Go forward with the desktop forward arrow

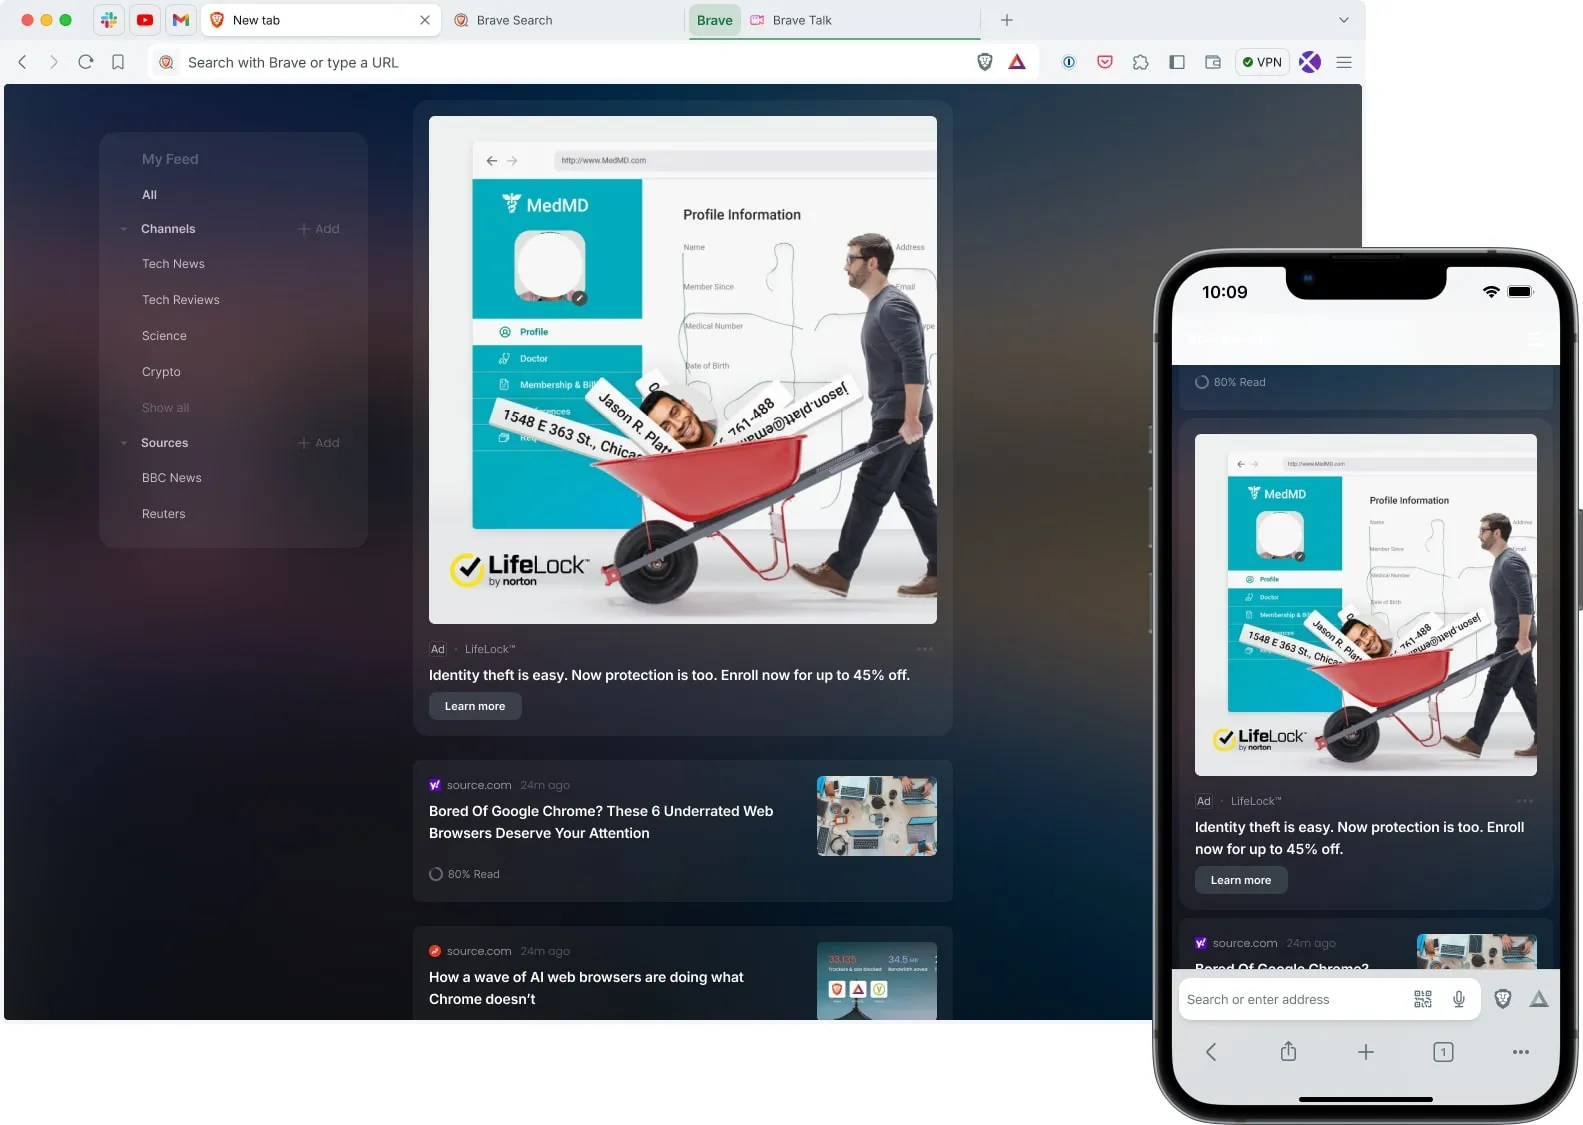[x=54, y=62]
